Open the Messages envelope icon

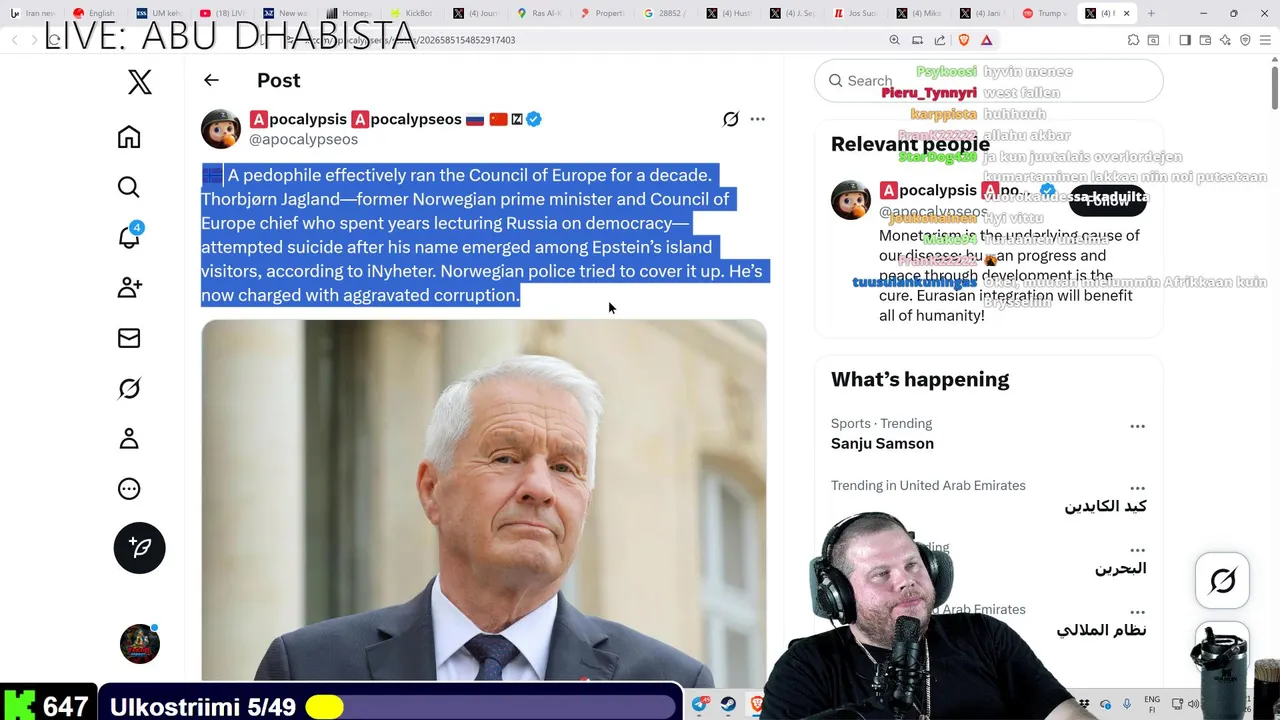pos(129,338)
